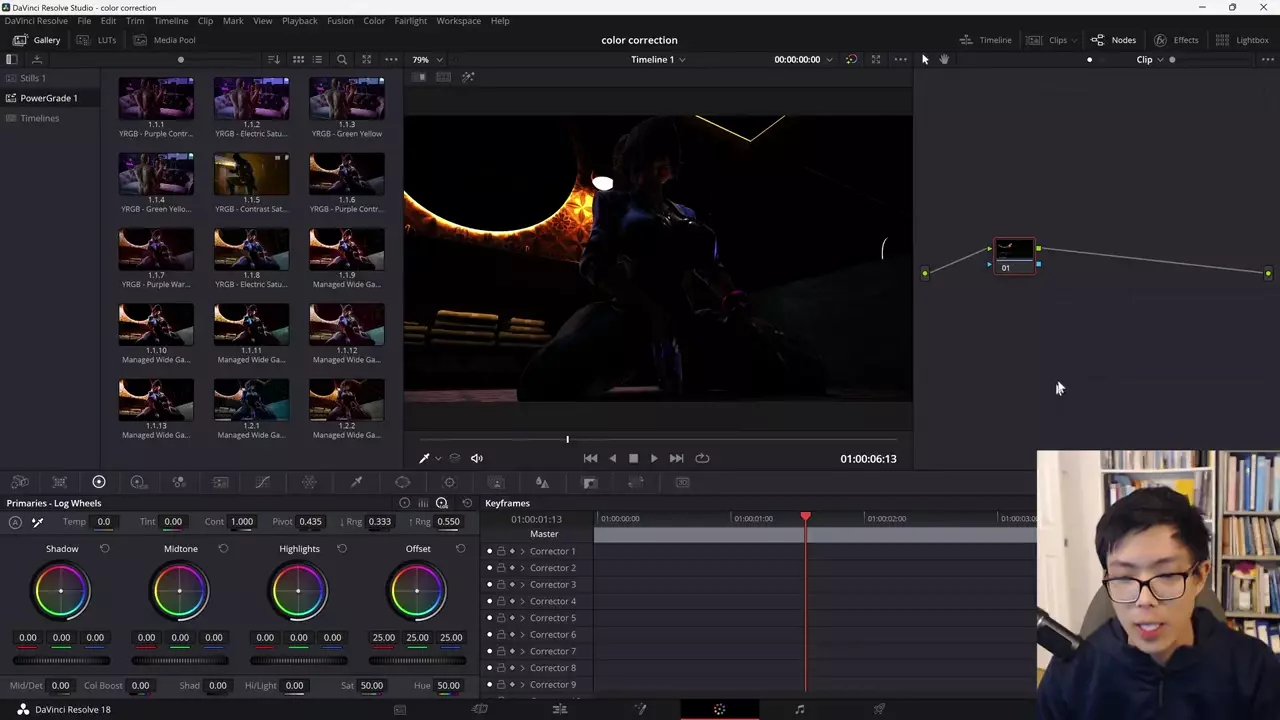Image resolution: width=1280 pixels, height=720 pixels.
Task: Open the Fusion menu
Action: (340, 20)
